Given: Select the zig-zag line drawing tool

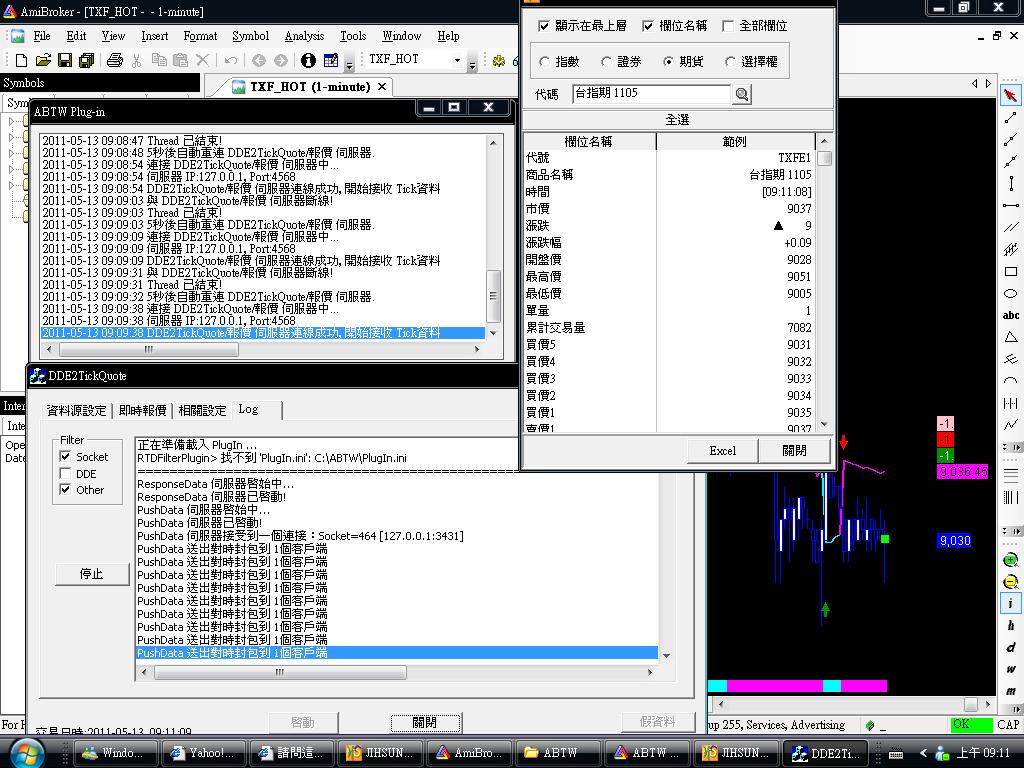Looking at the screenshot, I should pos(1011,424).
